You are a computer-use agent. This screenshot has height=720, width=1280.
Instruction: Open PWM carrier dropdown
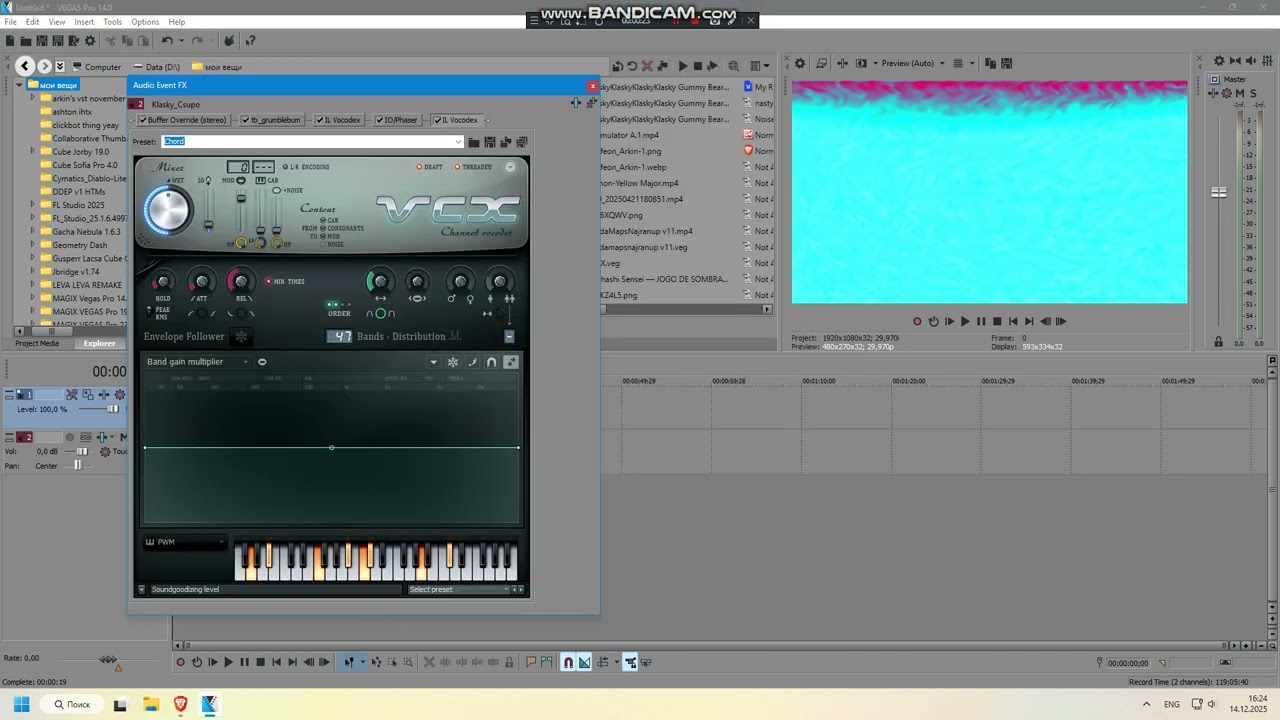point(185,542)
